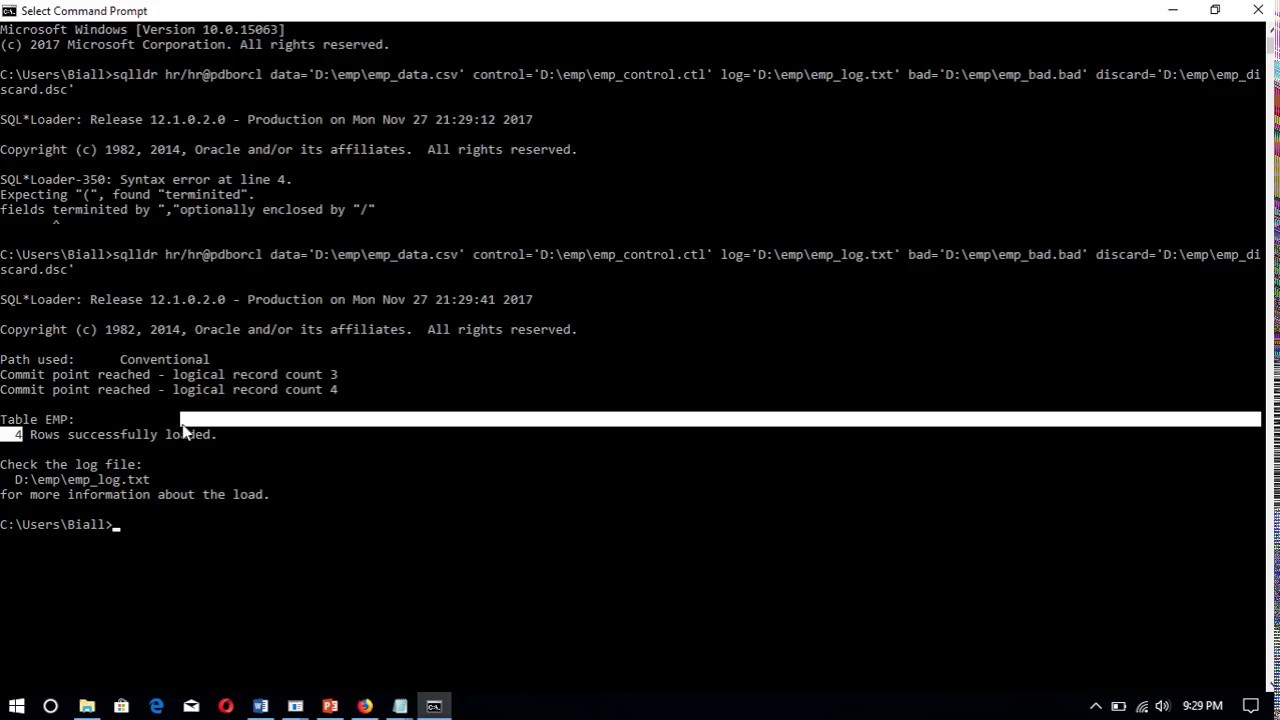This screenshot has width=1280, height=720.
Task: Click 'Expecting "(", found "terminited"' line
Action: point(127,194)
